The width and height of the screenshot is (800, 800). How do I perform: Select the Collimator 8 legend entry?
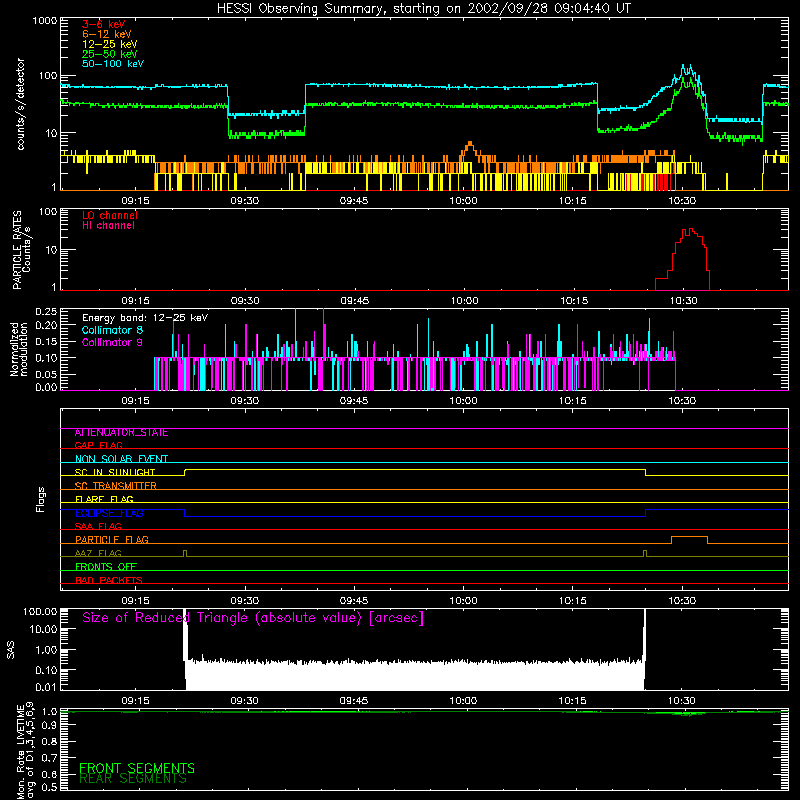[112, 330]
